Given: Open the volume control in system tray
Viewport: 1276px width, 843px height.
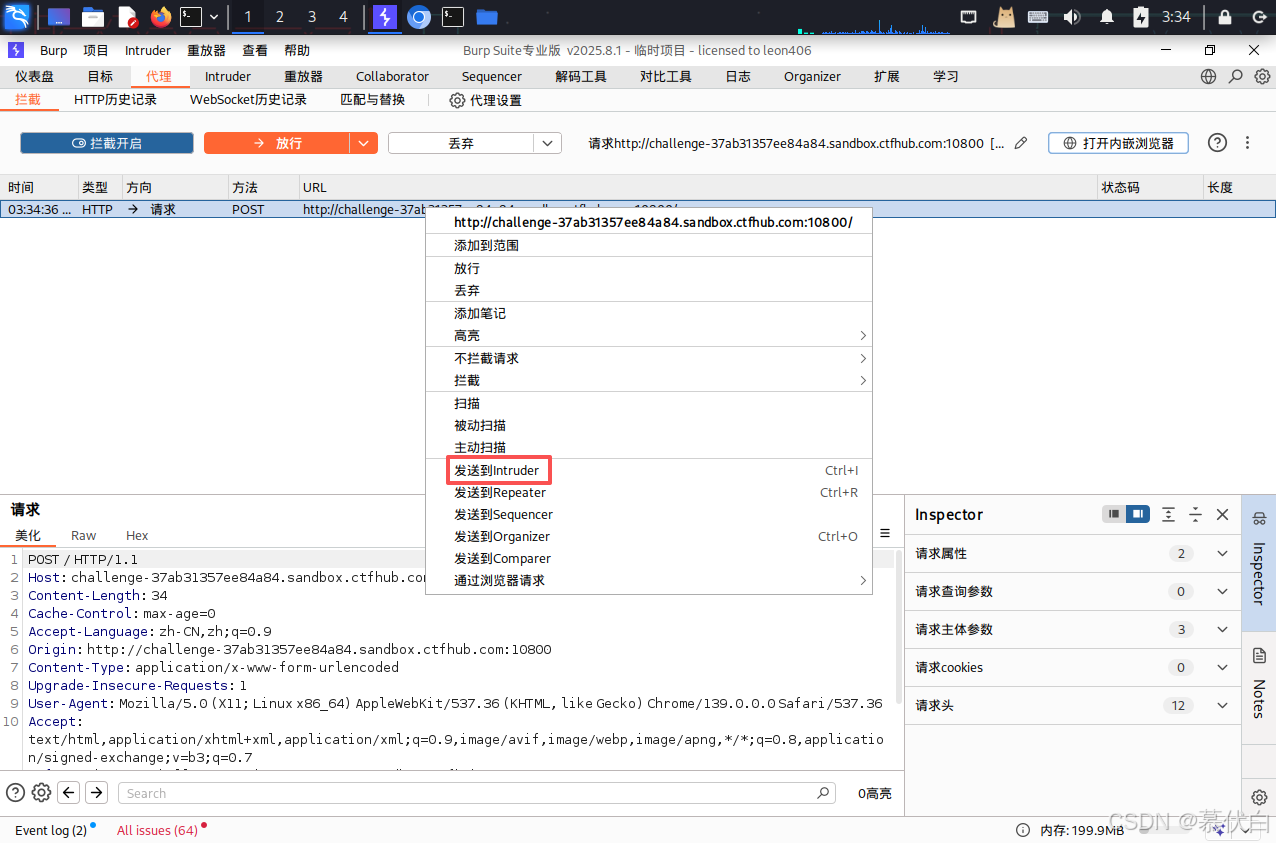Looking at the screenshot, I should coord(1072,16).
